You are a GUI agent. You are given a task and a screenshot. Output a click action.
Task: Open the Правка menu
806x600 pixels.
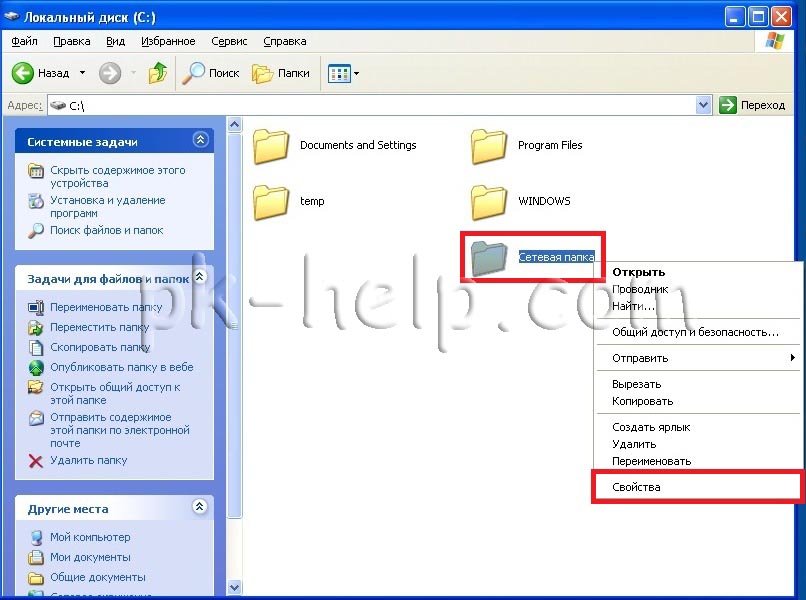point(72,41)
